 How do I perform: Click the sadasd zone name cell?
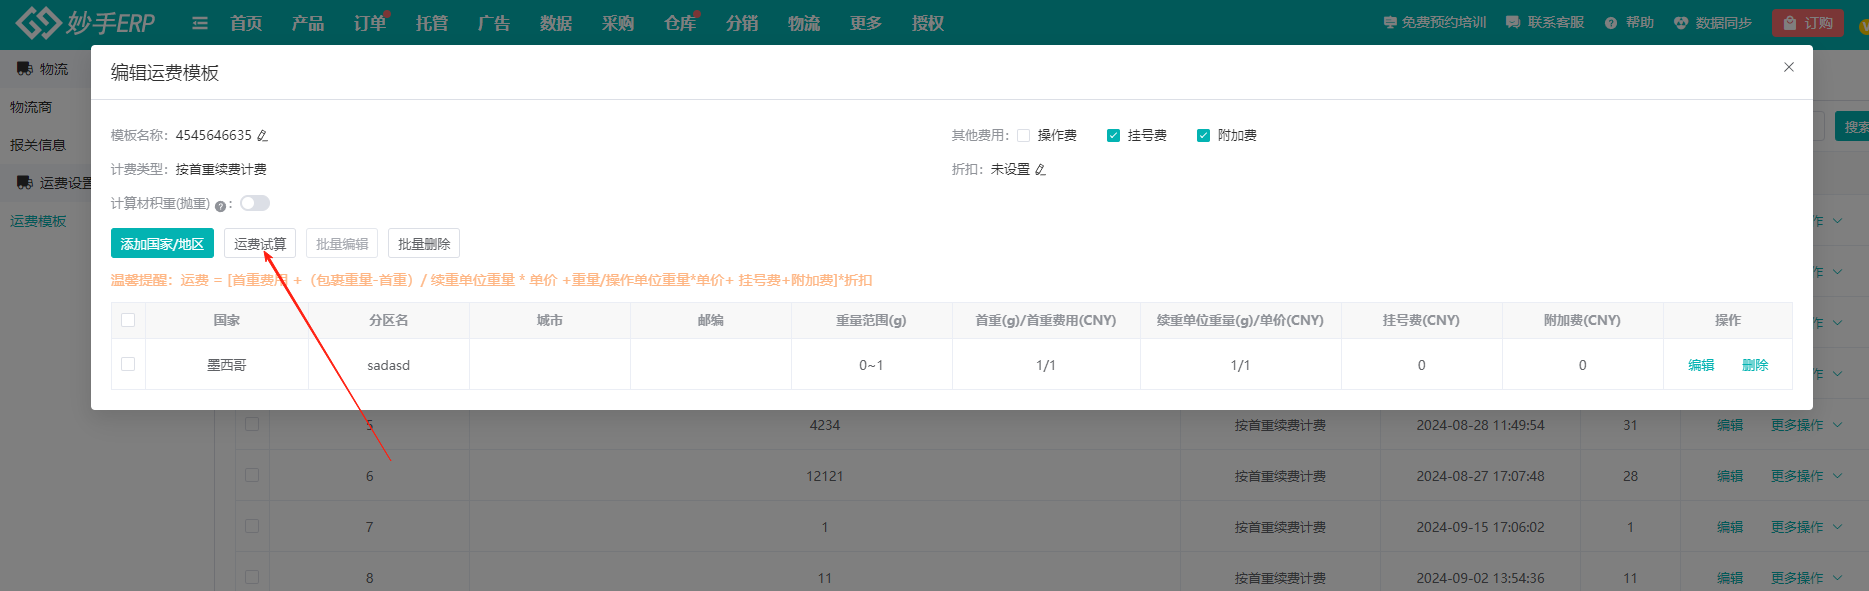click(x=389, y=365)
